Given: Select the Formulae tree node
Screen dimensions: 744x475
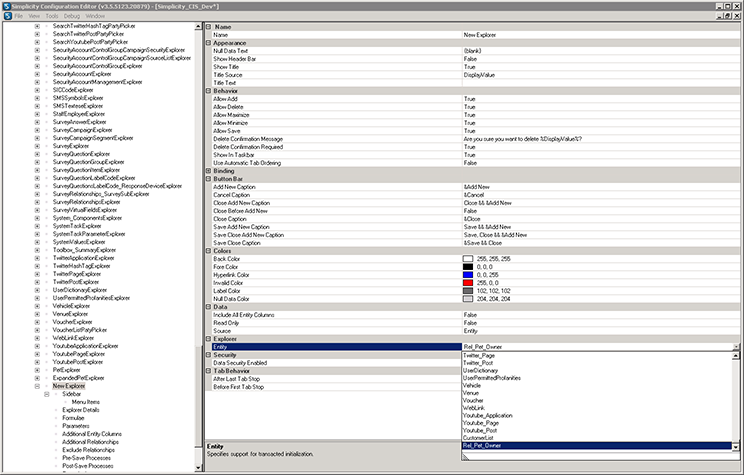Looking at the screenshot, I should [73, 418].
